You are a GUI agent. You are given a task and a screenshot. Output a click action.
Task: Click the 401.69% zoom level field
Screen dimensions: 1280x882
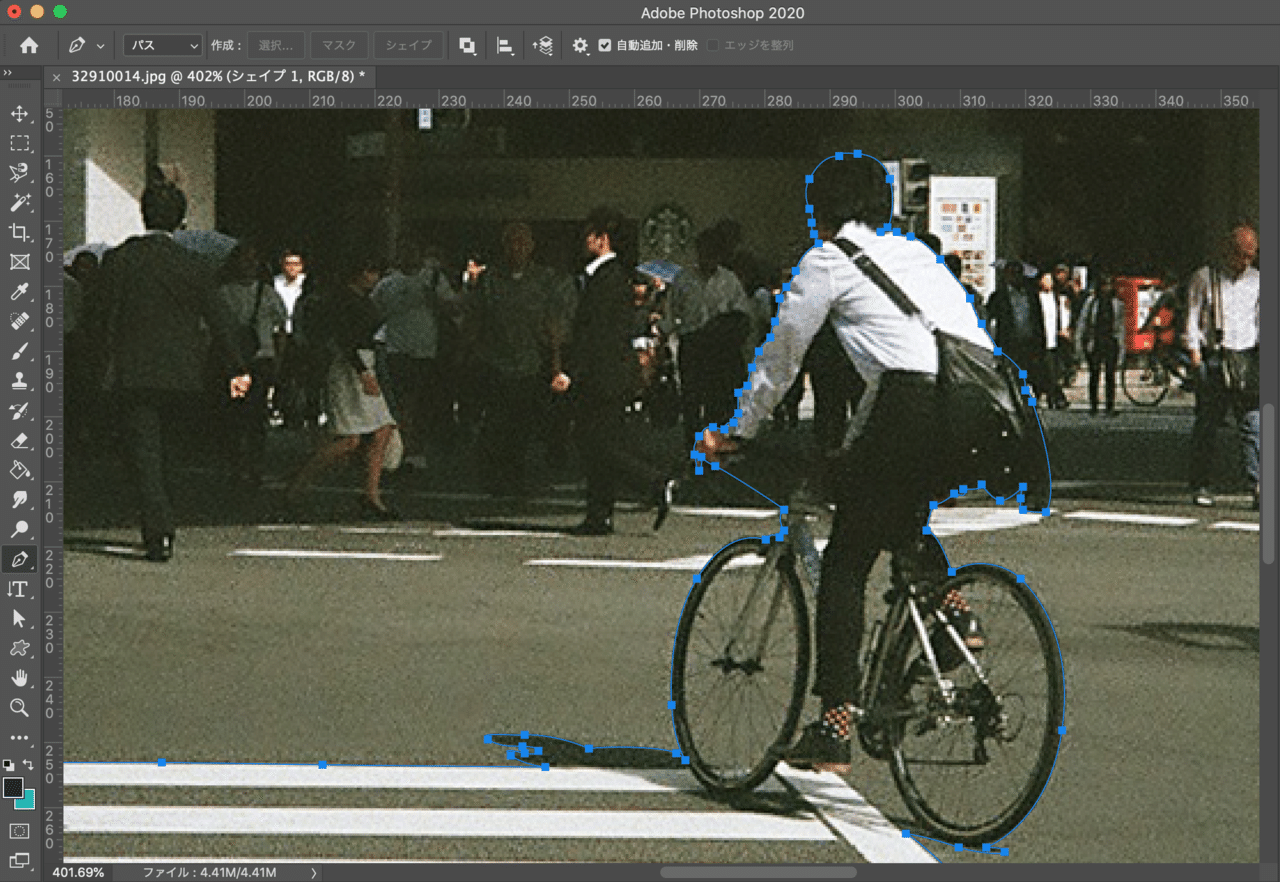78,873
